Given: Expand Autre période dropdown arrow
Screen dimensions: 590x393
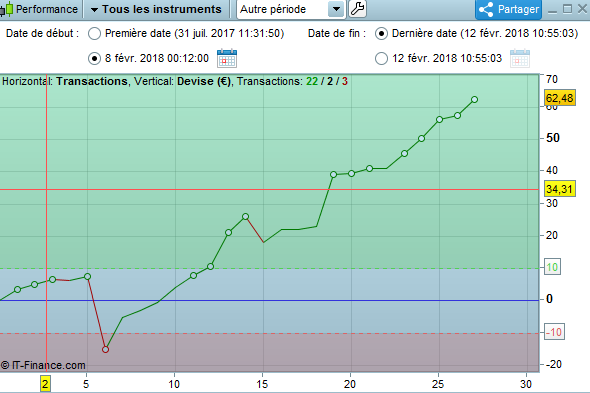Looking at the screenshot, I should pos(336,9).
